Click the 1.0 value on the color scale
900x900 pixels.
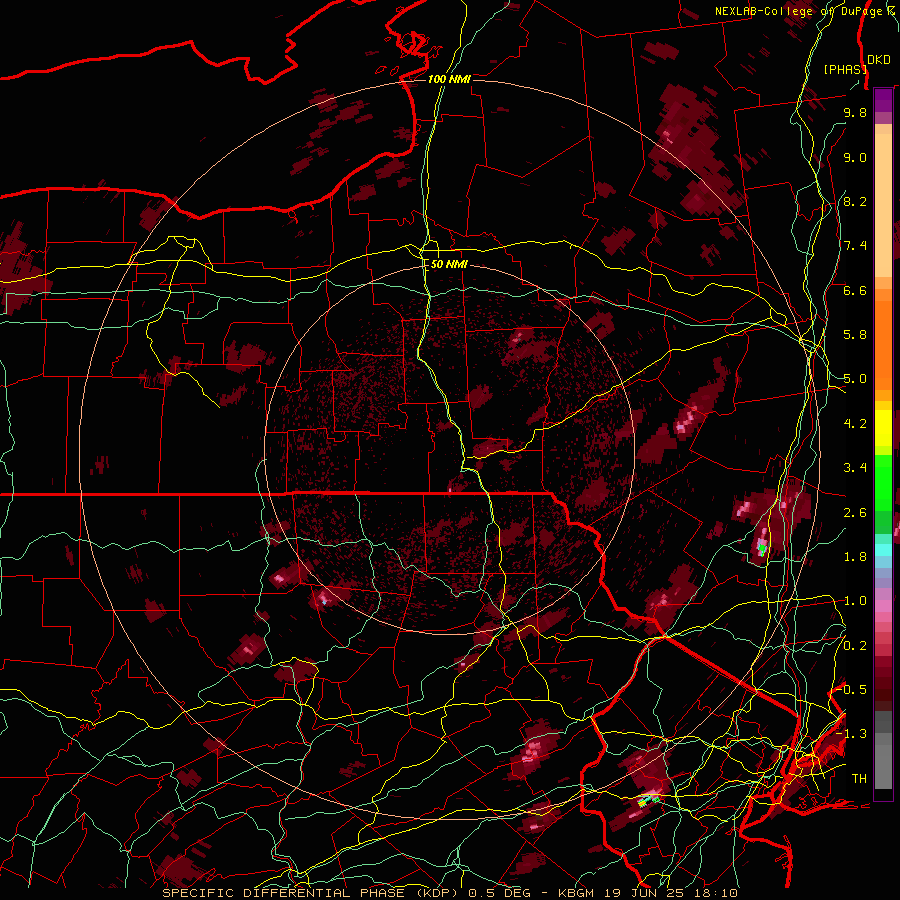(855, 601)
